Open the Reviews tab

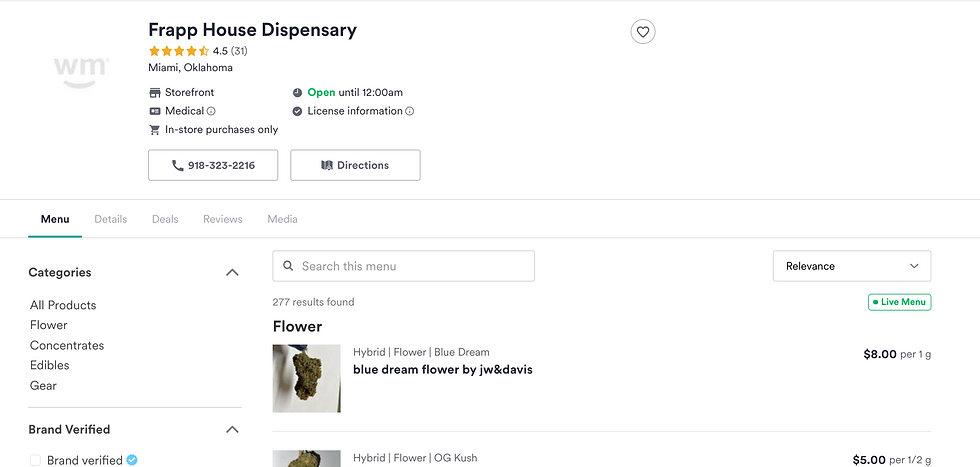tap(223, 219)
